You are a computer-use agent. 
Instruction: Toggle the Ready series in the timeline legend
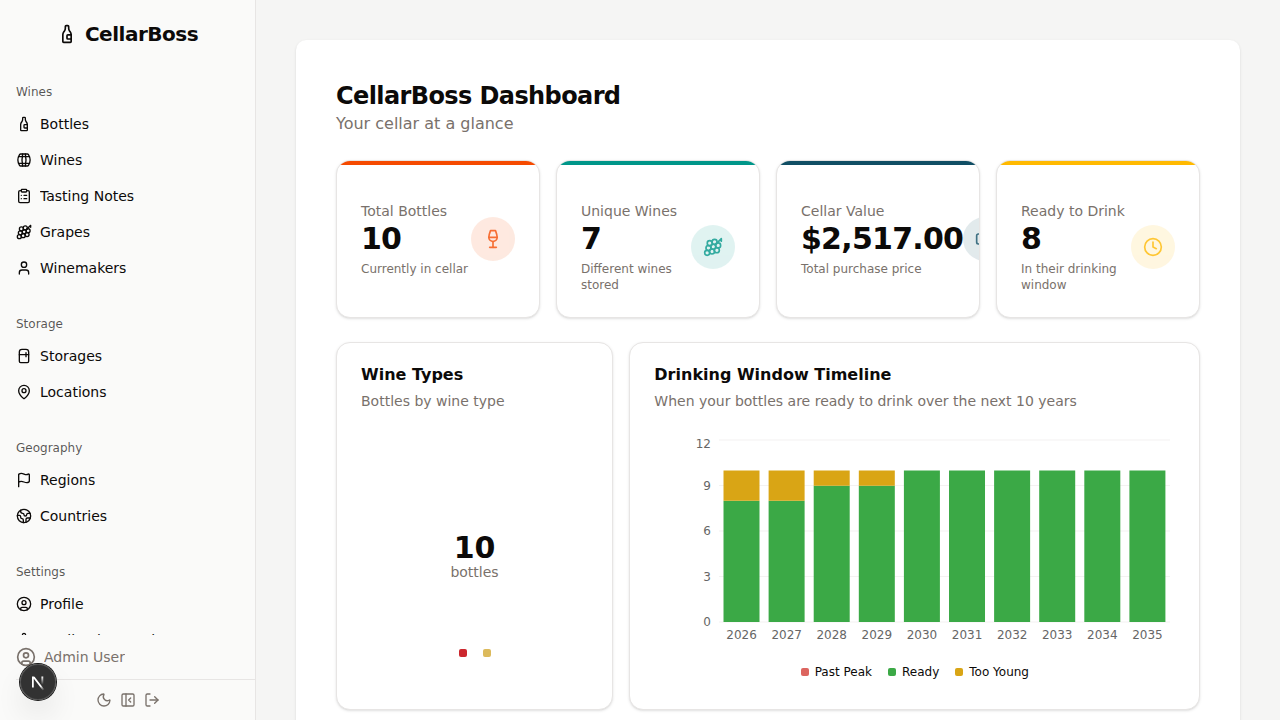pyautogui.click(x=913, y=671)
